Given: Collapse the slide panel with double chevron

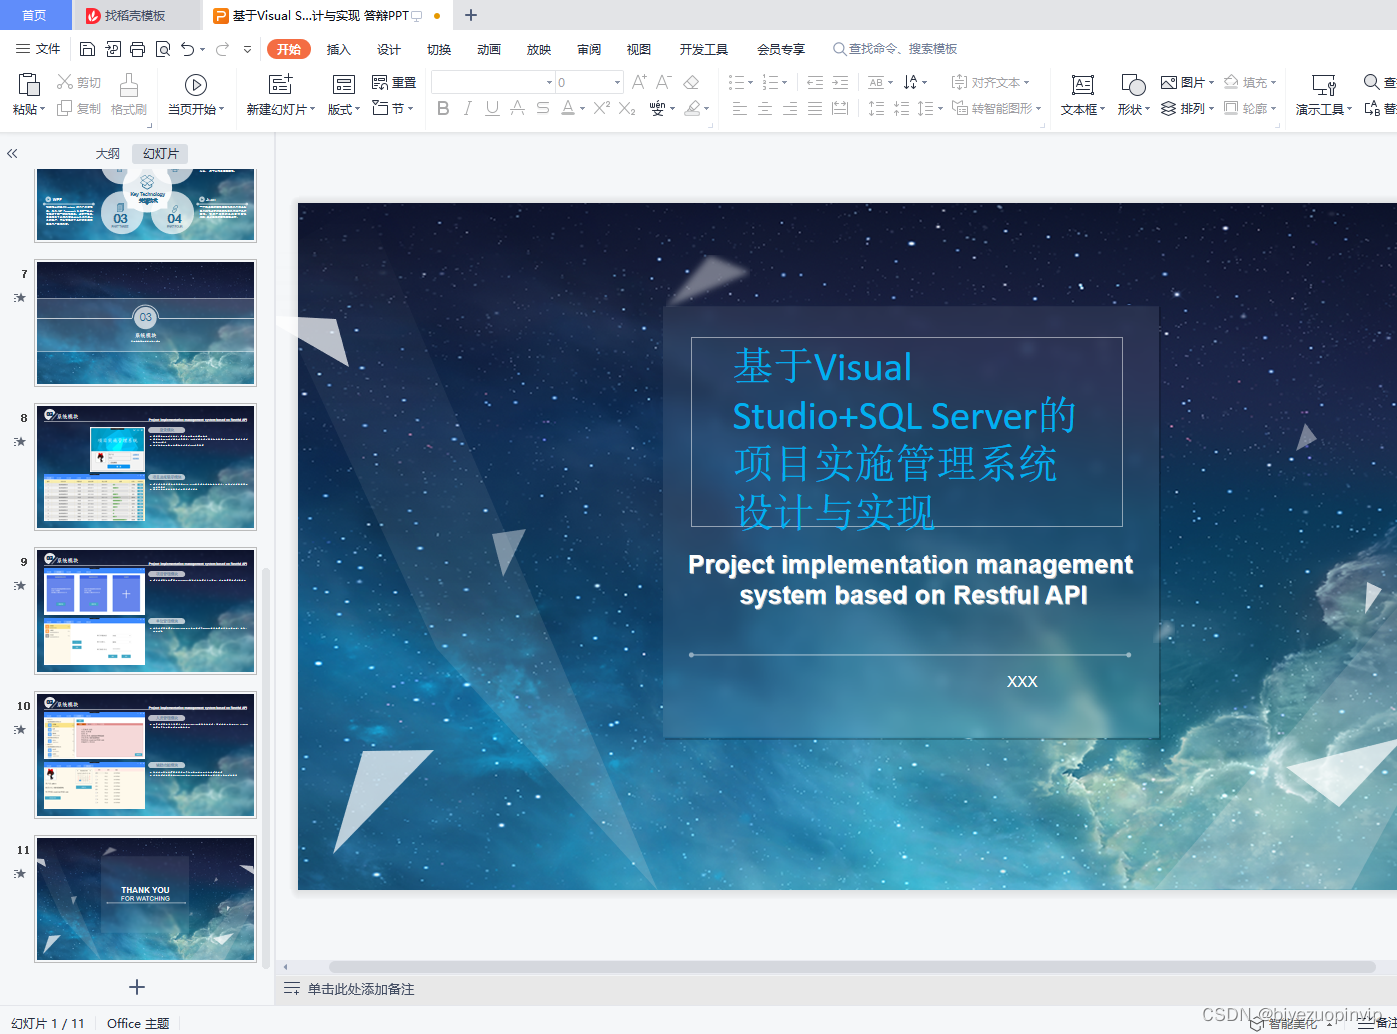Looking at the screenshot, I should pyautogui.click(x=12, y=154).
